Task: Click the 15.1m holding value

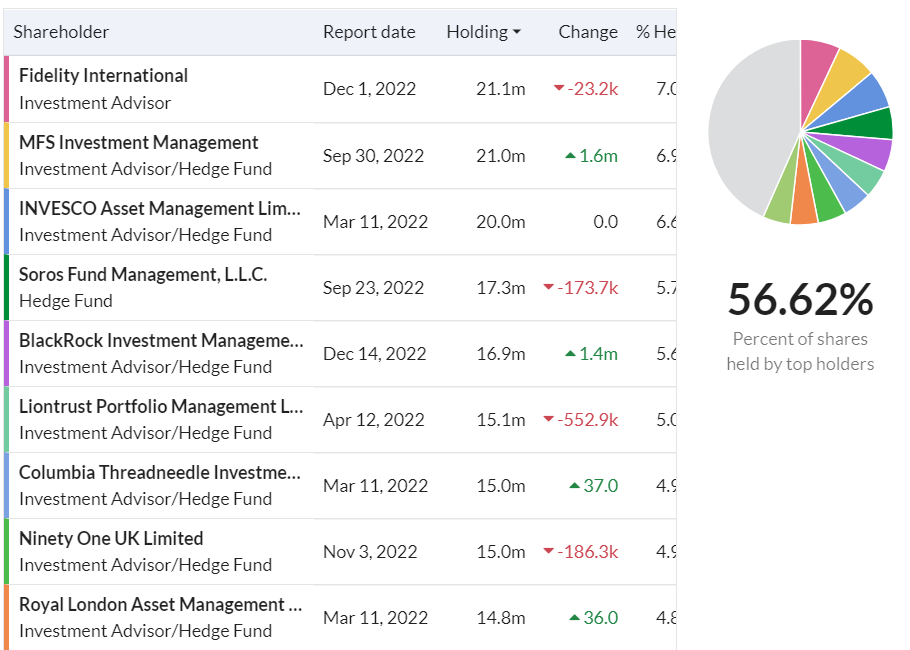Action: tap(501, 420)
